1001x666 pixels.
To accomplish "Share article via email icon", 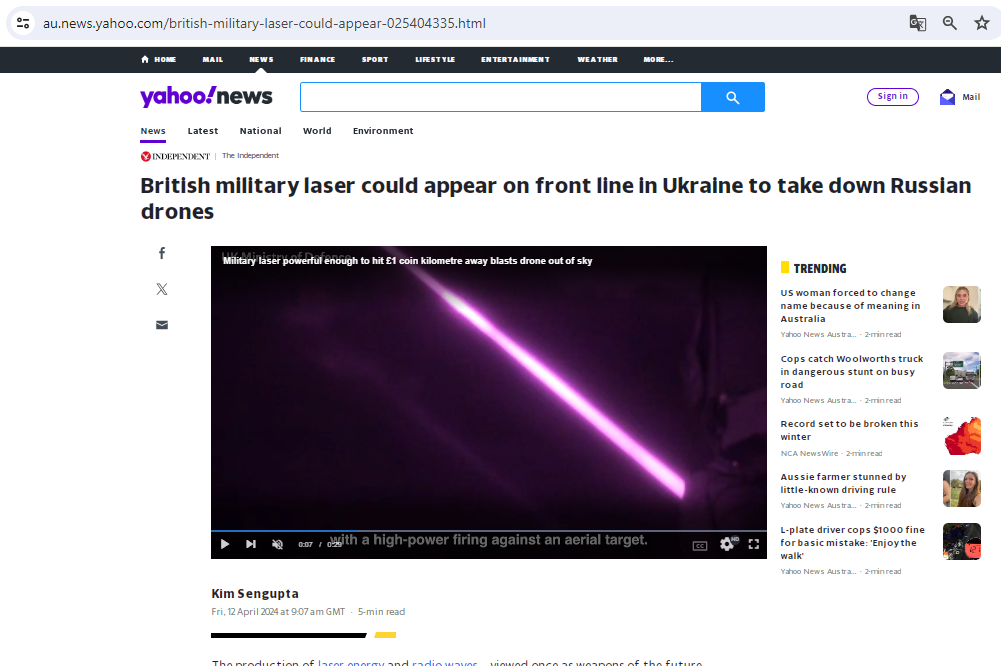I will point(162,325).
